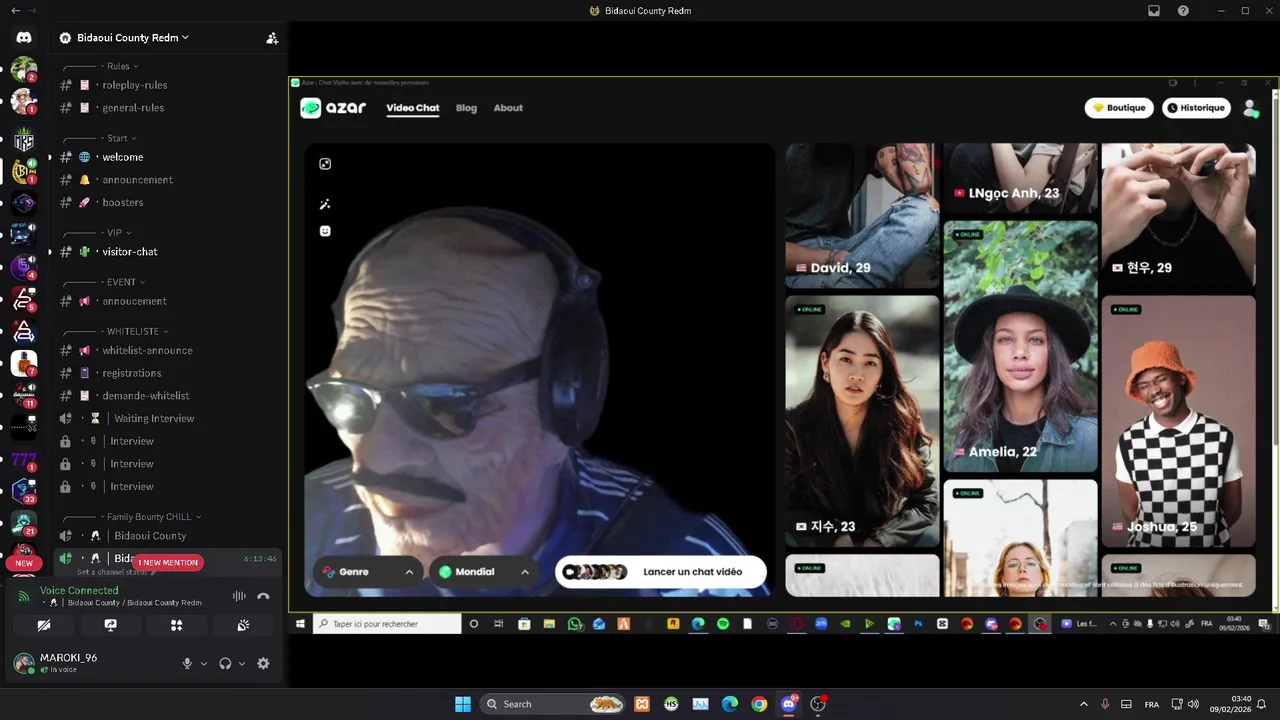Open the emoji sticker icon on video preview
This screenshot has width=1280, height=720.
325,231
